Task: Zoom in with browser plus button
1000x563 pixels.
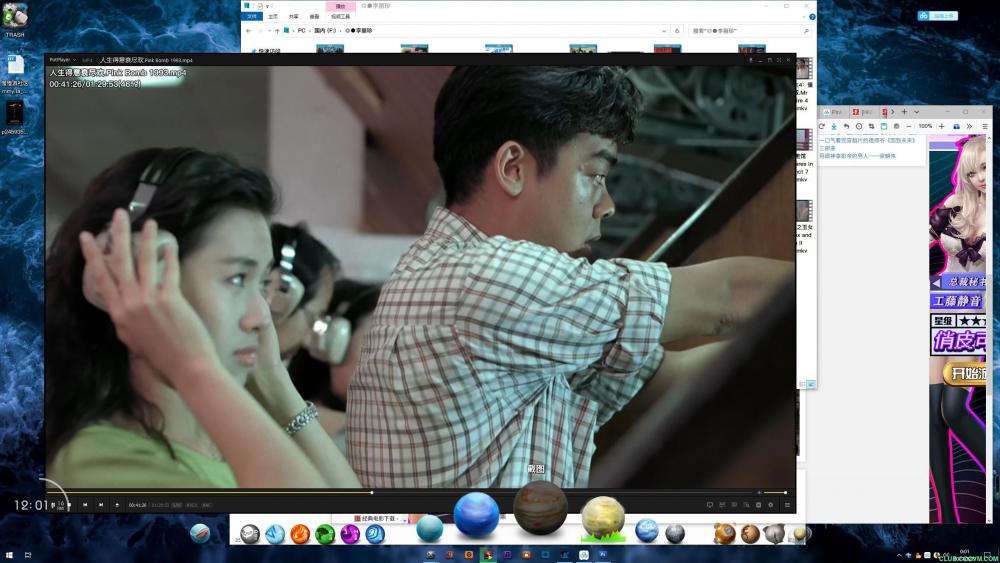Action: (x=941, y=126)
